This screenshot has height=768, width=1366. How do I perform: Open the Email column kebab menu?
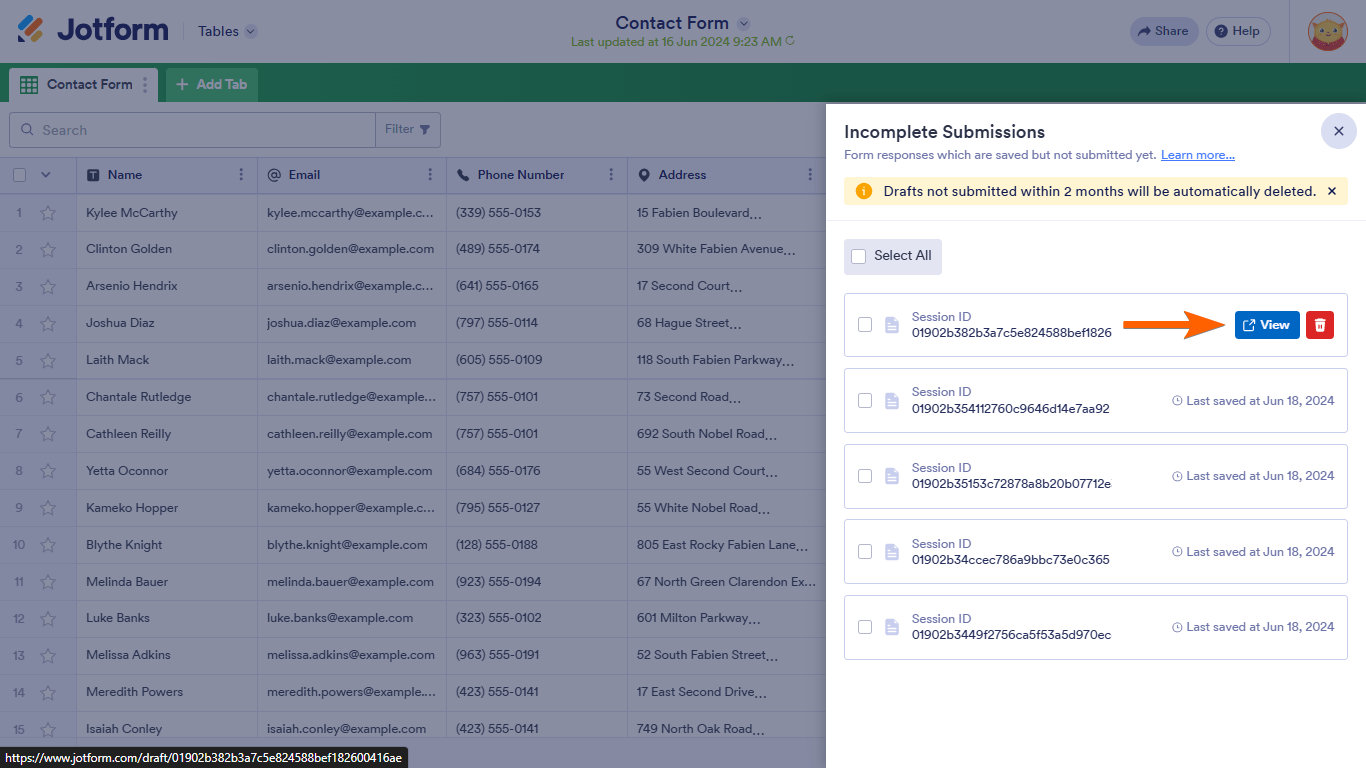[431, 175]
